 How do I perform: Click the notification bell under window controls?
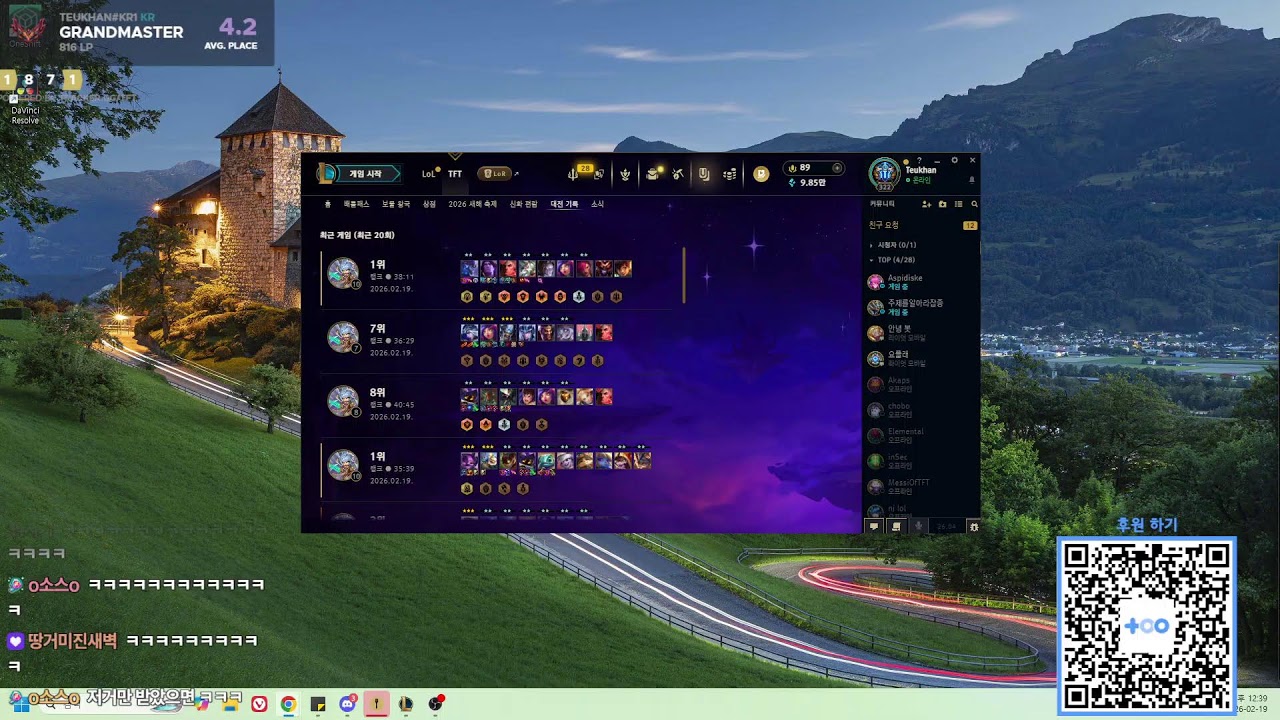point(971,181)
